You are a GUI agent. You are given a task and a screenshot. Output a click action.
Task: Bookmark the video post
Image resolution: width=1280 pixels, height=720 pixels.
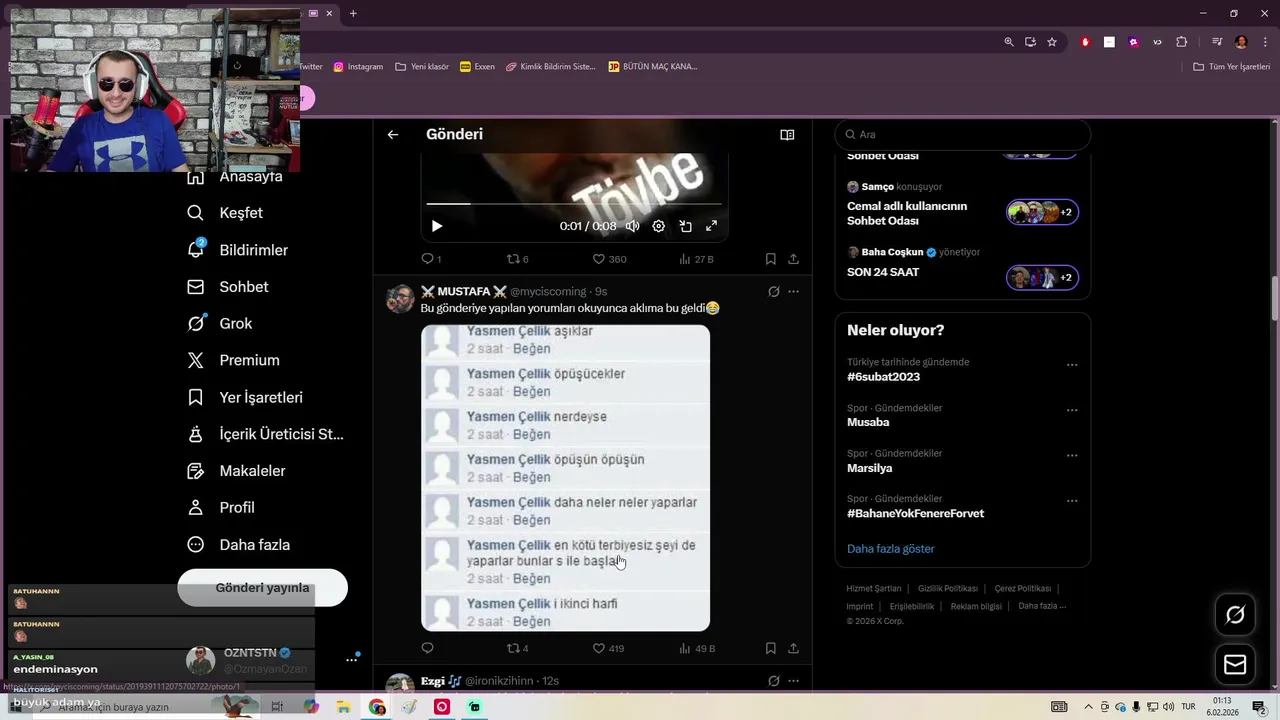coord(770,259)
